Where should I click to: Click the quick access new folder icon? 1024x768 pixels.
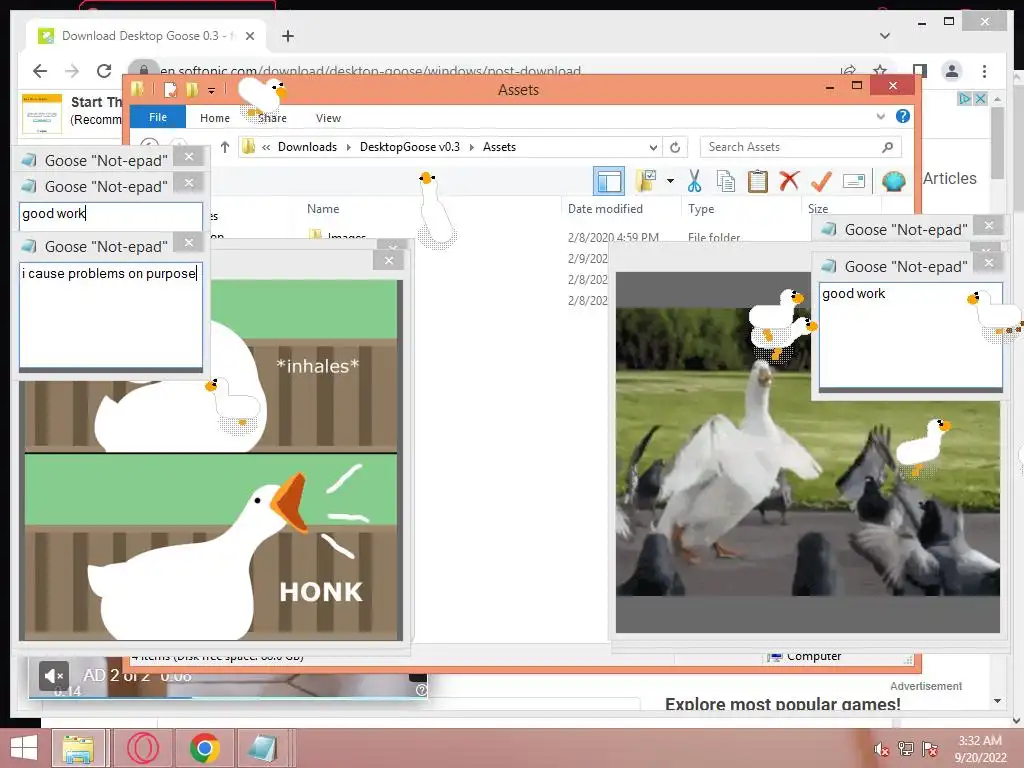point(191,89)
